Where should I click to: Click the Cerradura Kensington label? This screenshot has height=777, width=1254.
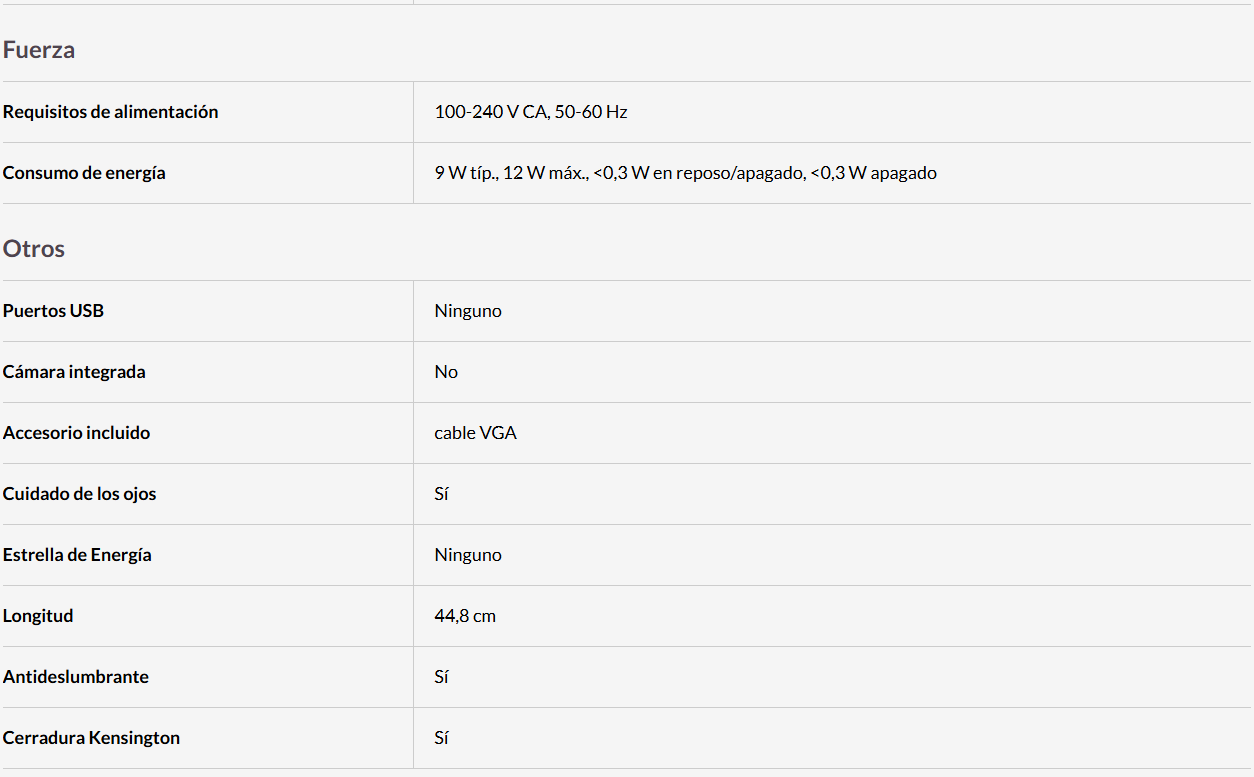pyautogui.click(x=91, y=738)
